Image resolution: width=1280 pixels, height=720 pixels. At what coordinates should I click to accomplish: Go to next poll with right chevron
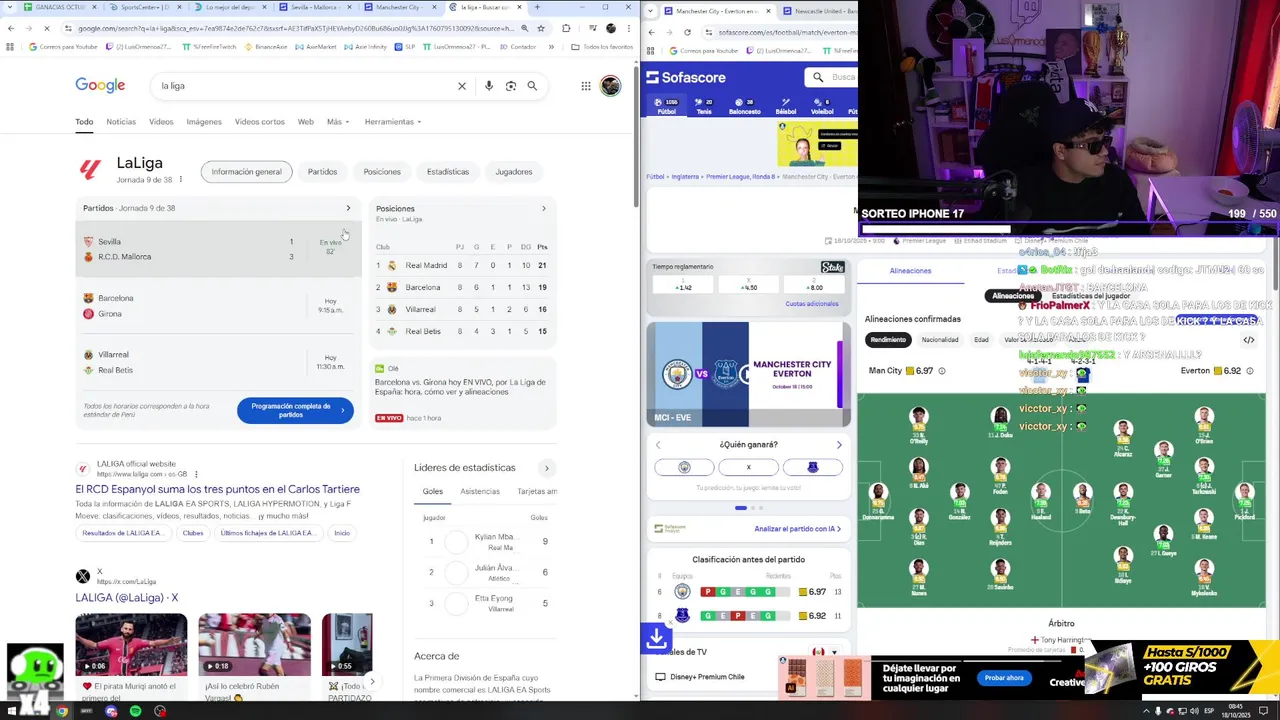(839, 445)
